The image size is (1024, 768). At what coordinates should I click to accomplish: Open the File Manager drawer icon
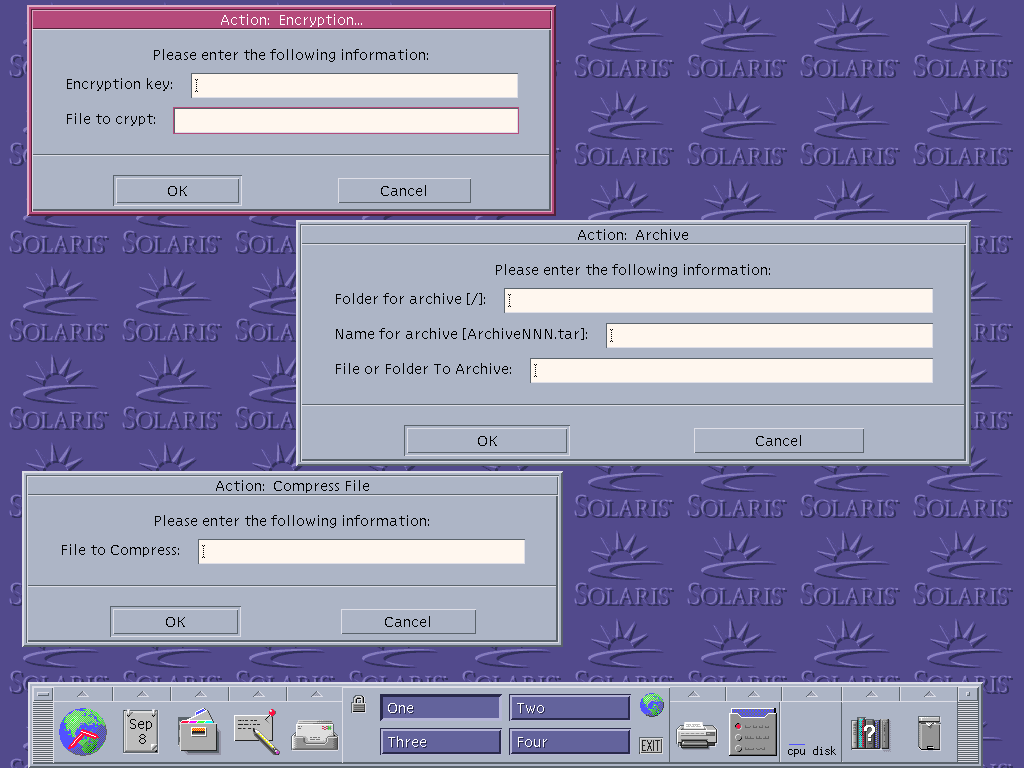tap(199, 731)
